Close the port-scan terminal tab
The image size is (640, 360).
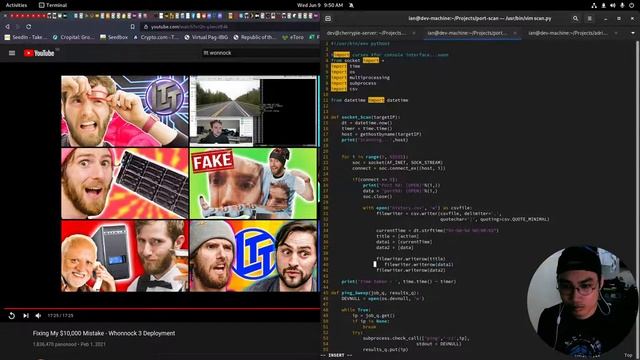515,33
